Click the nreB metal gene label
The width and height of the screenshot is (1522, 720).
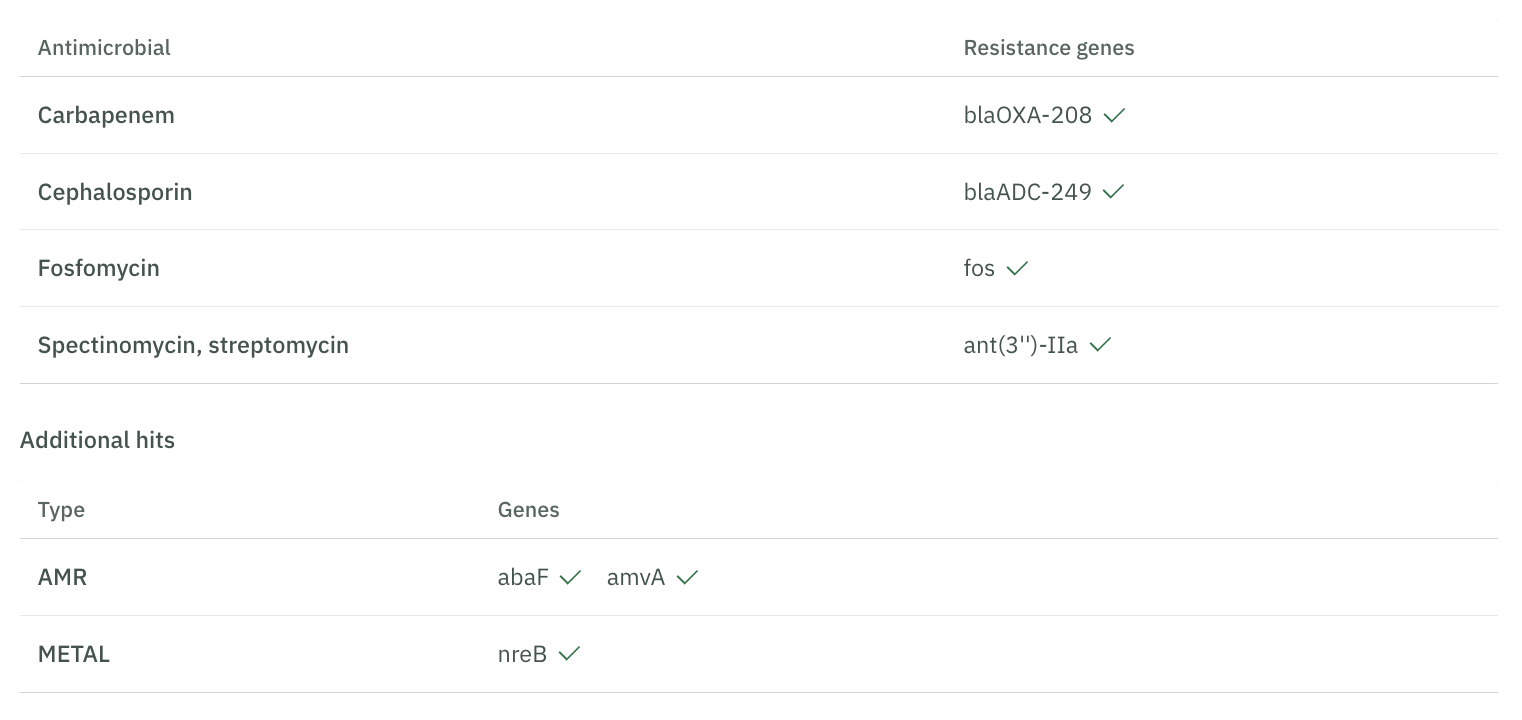522,654
